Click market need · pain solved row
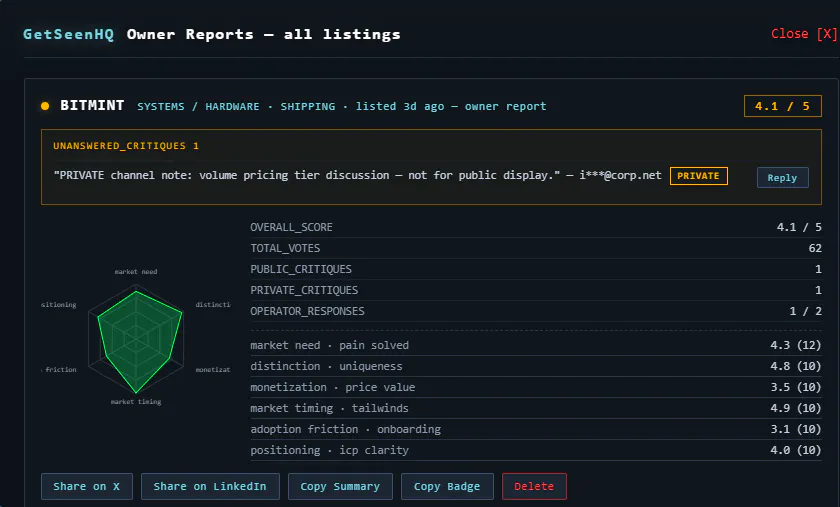 [x=536, y=345]
